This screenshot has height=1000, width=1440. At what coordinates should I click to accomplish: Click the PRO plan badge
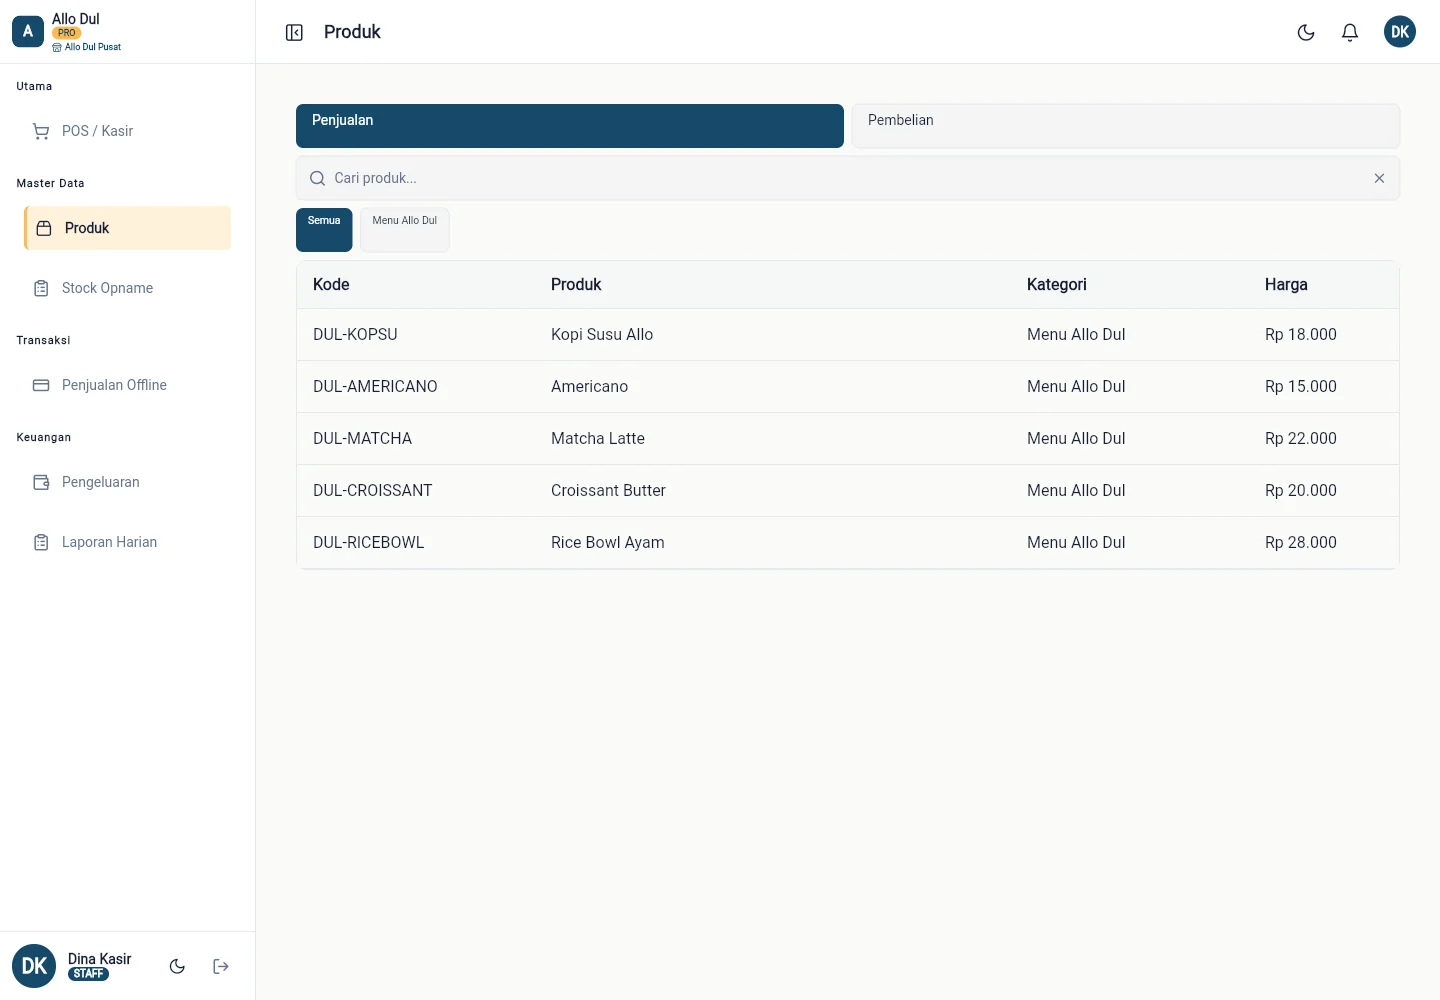(x=67, y=33)
